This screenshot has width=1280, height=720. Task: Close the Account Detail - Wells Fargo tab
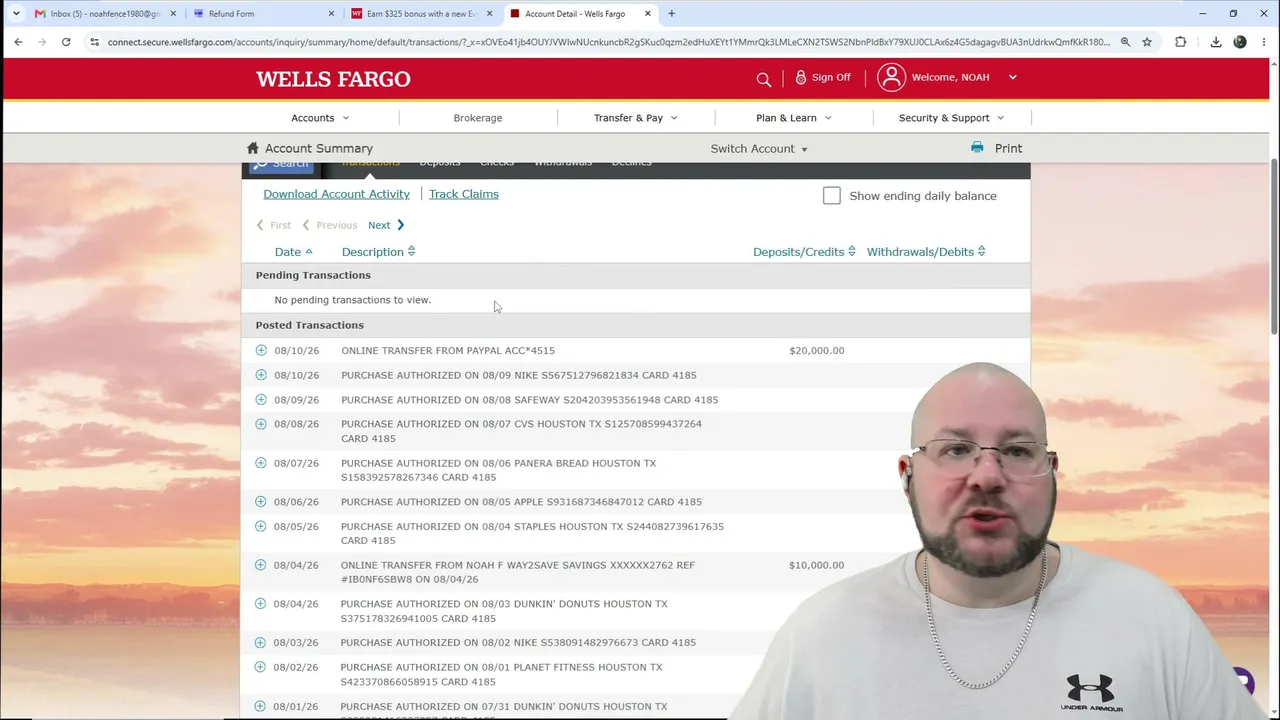pyautogui.click(x=648, y=14)
